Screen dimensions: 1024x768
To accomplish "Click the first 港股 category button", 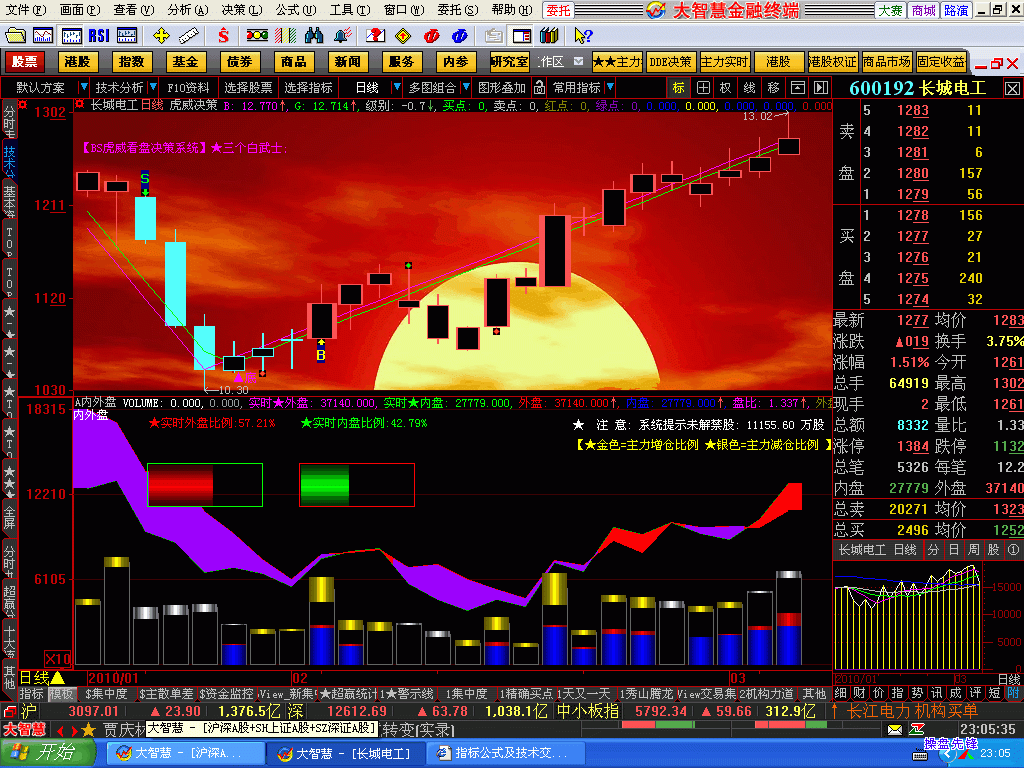I will (78, 61).
